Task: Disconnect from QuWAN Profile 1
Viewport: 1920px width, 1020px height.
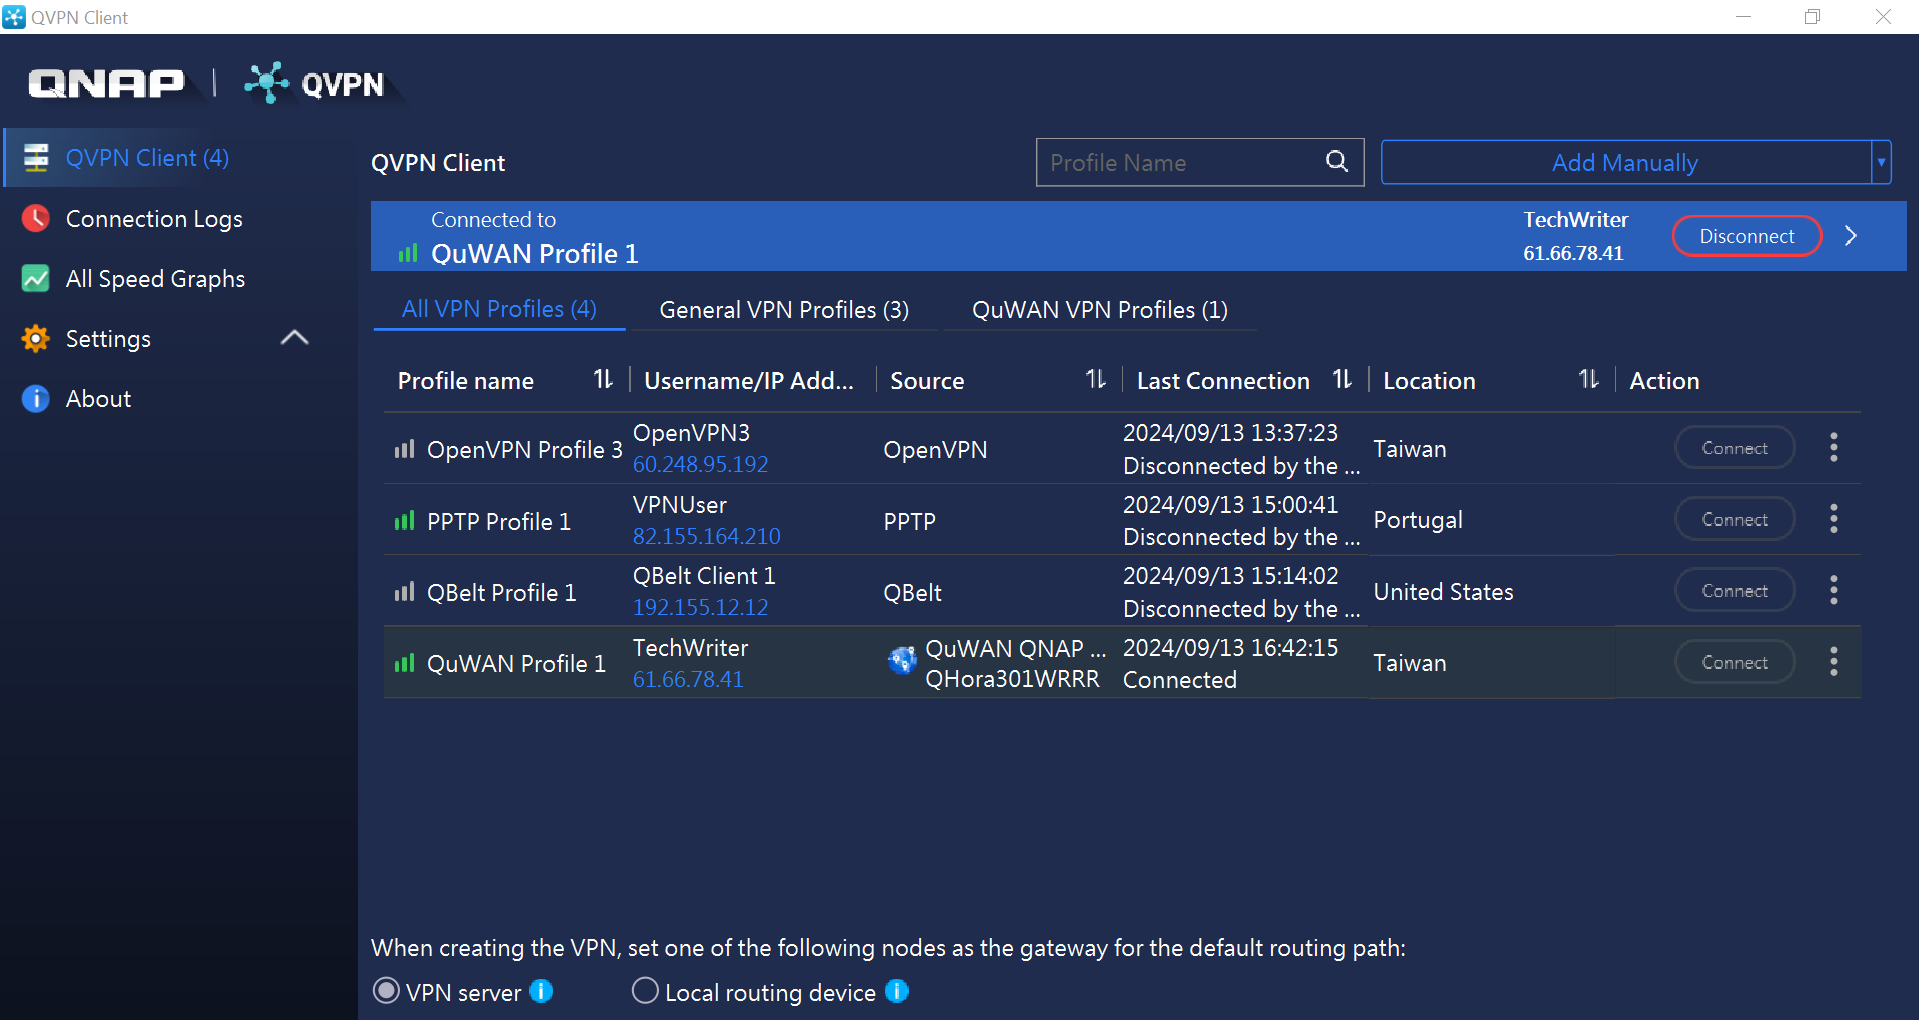Action: pyautogui.click(x=1746, y=236)
